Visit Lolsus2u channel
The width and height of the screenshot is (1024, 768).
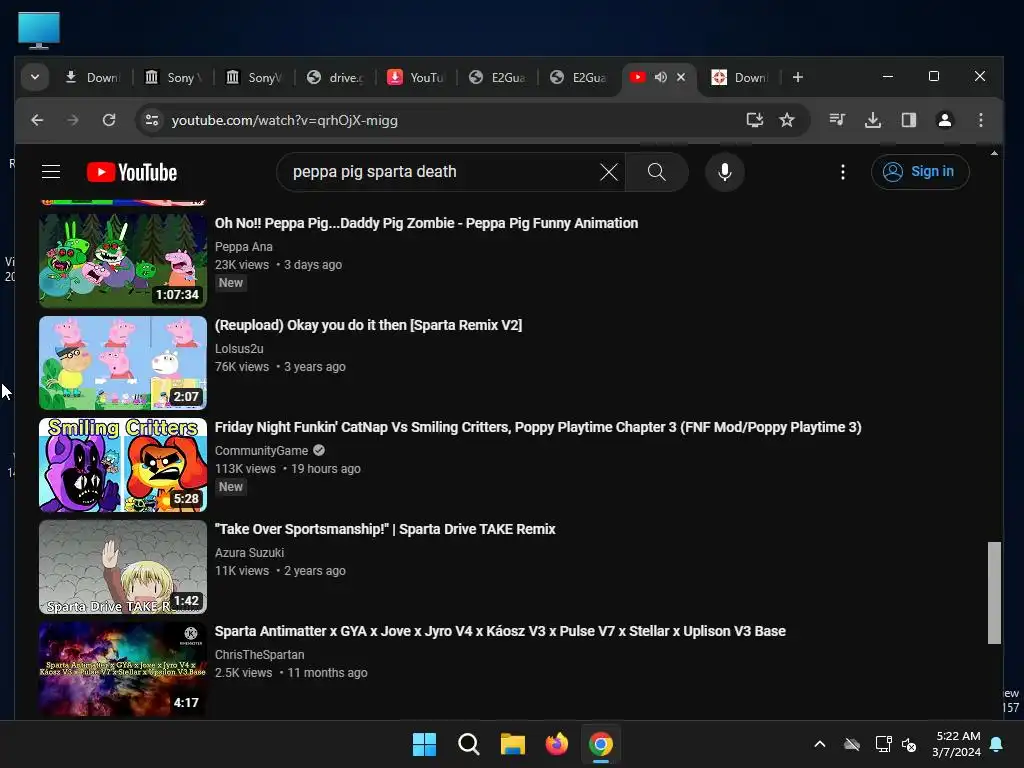[239, 349]
